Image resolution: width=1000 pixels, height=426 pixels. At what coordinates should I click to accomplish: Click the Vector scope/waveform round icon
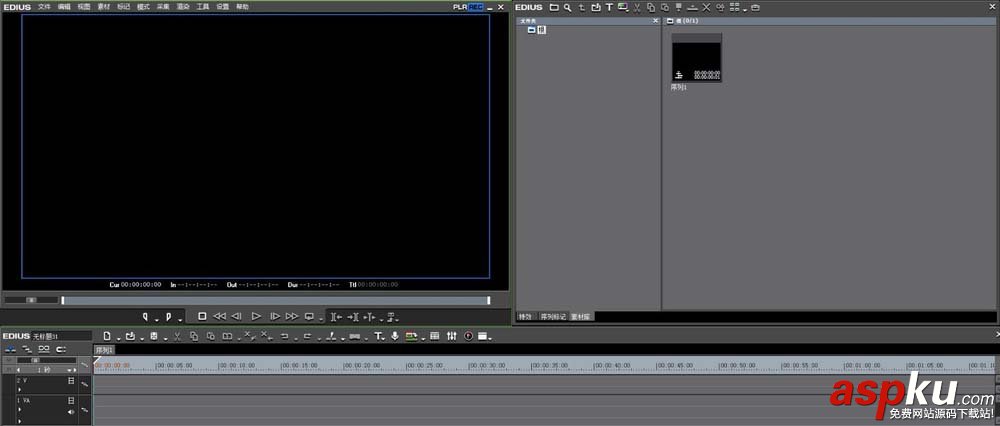tap(468, 336)
